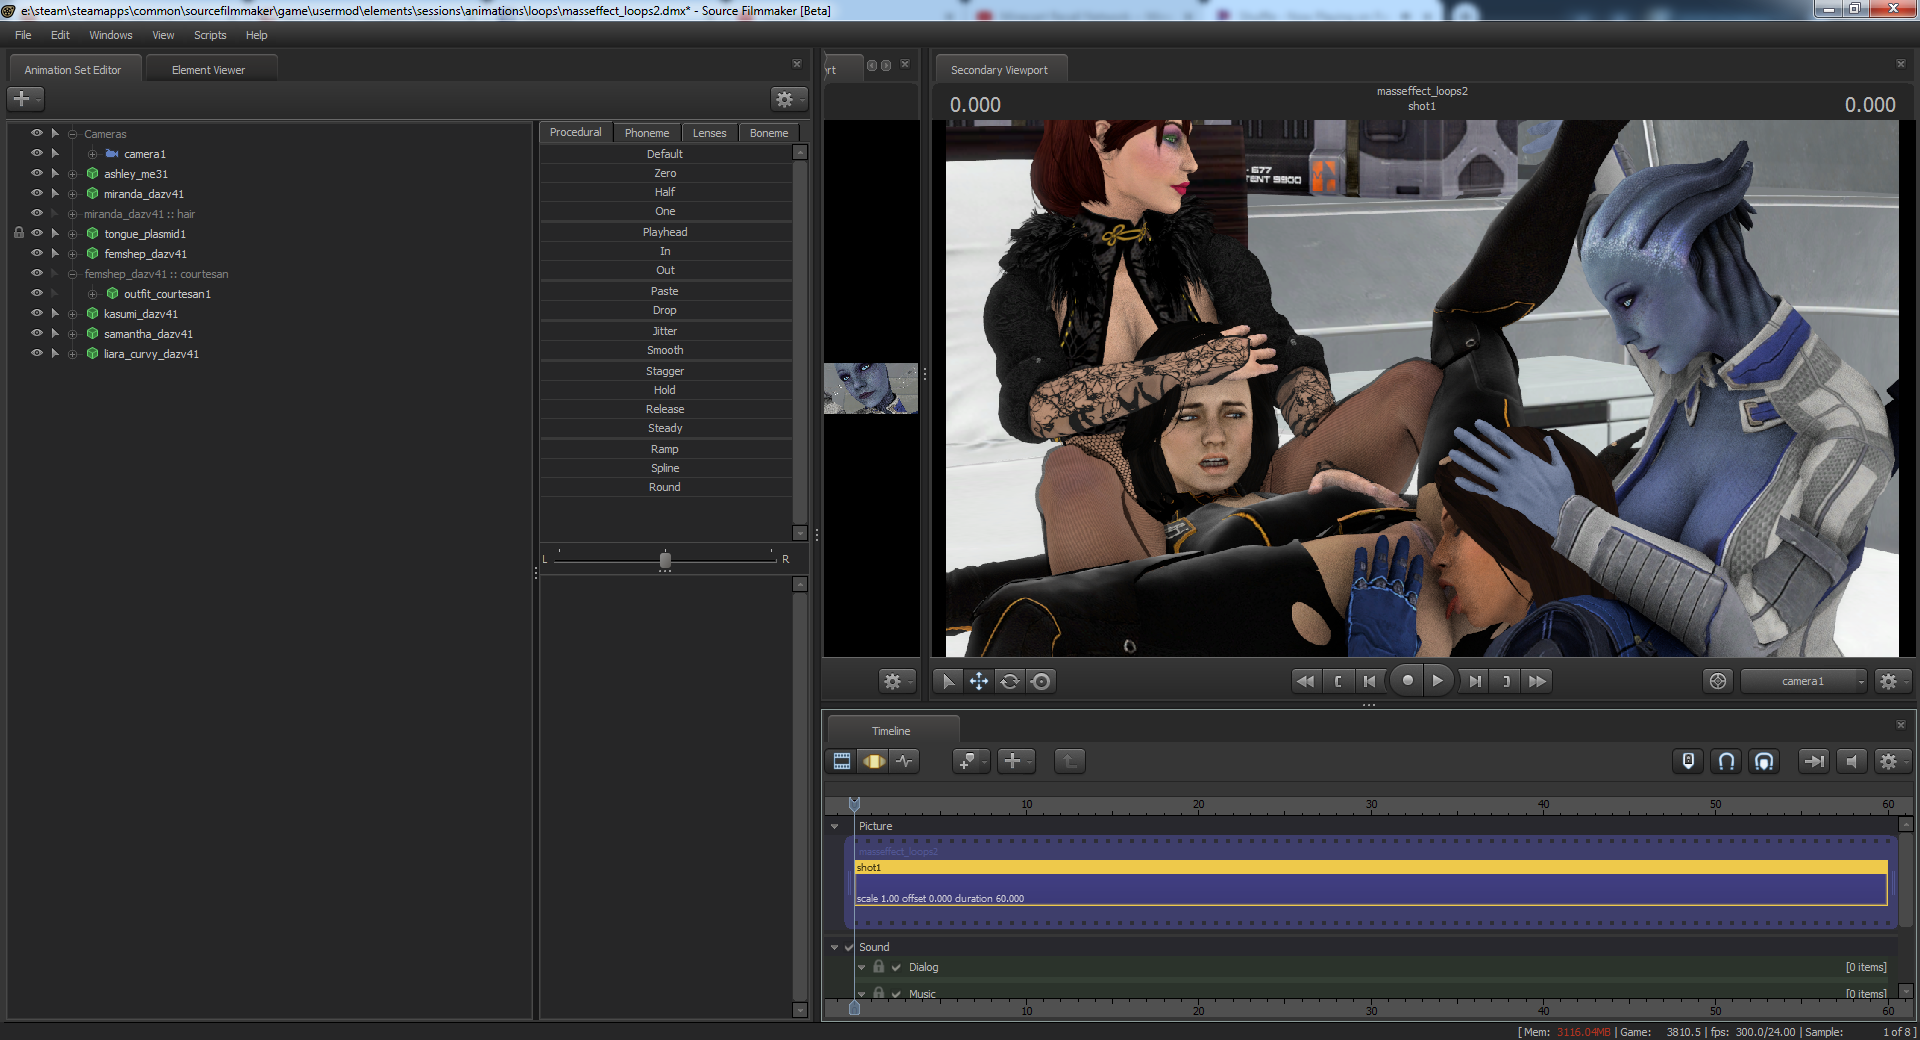Step back one frame
The width and height of the screenshot is (1920, 1040).
click(1370, 681)
